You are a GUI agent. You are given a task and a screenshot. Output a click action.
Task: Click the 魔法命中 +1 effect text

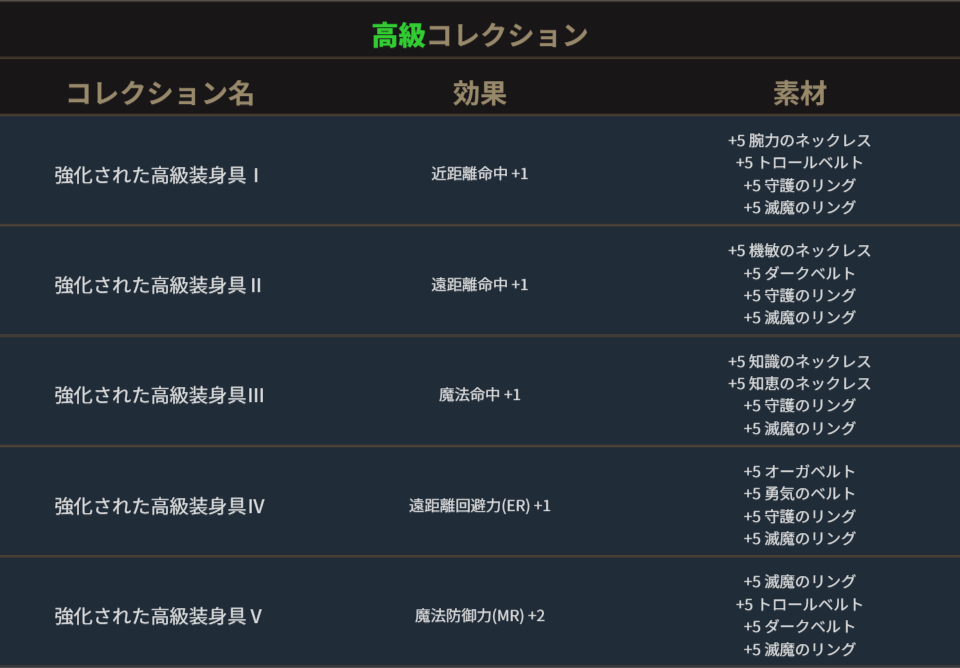click(x=479, y=395)
